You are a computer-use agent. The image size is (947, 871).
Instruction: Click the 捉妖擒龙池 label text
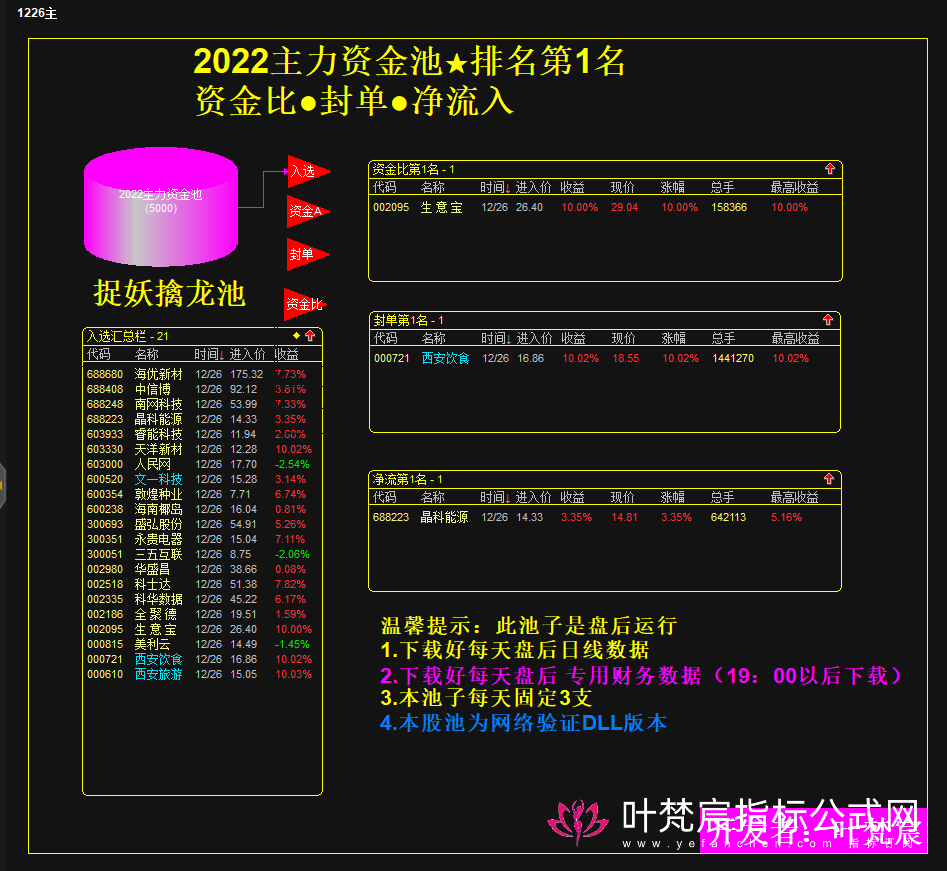tap(172, 295)
